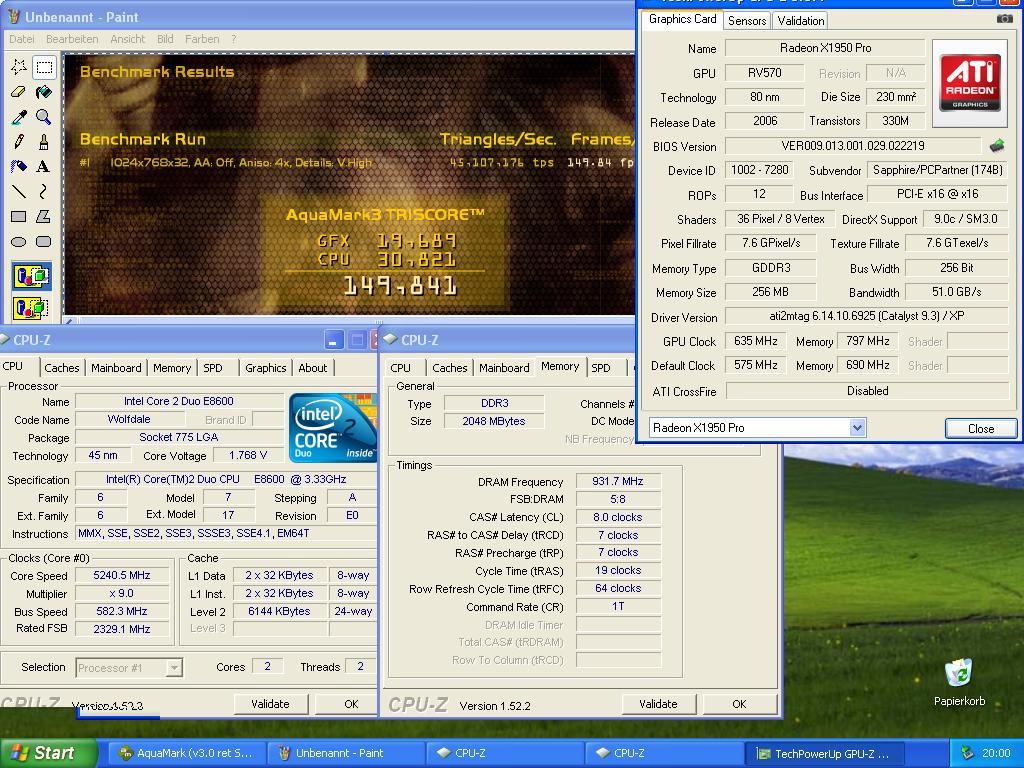Activate the Airbrush spray tool

pos(19,167)
